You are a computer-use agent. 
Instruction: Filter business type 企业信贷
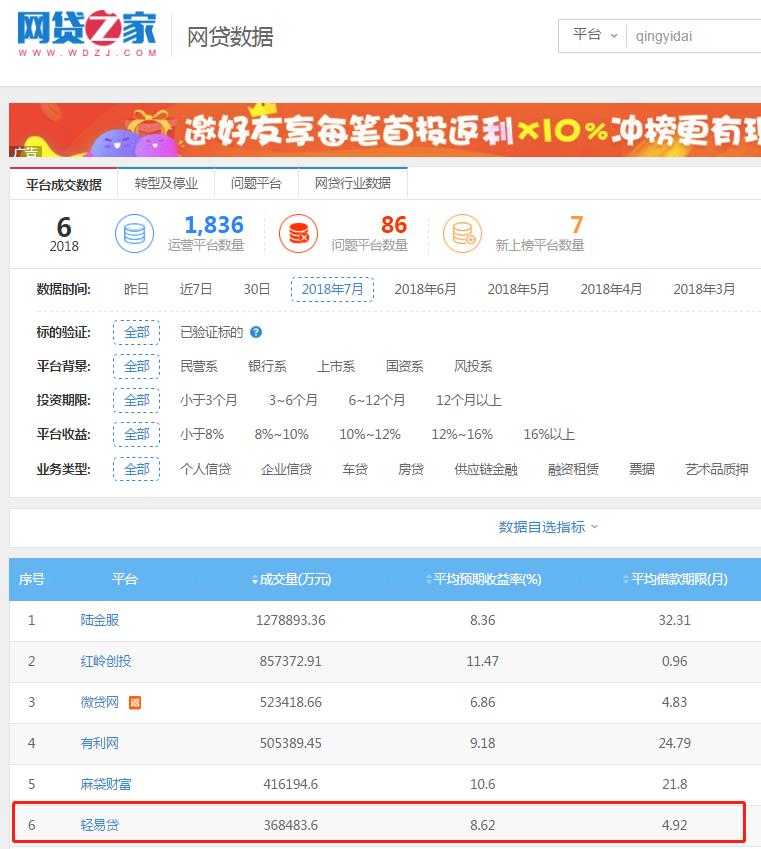[287, 469]
